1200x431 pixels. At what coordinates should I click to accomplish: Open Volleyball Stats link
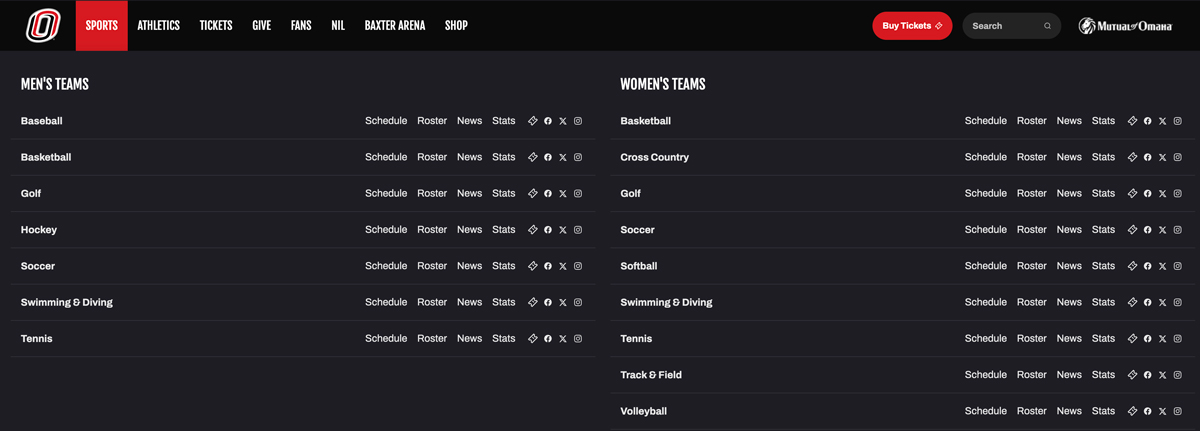click(x=1103, y=411)
